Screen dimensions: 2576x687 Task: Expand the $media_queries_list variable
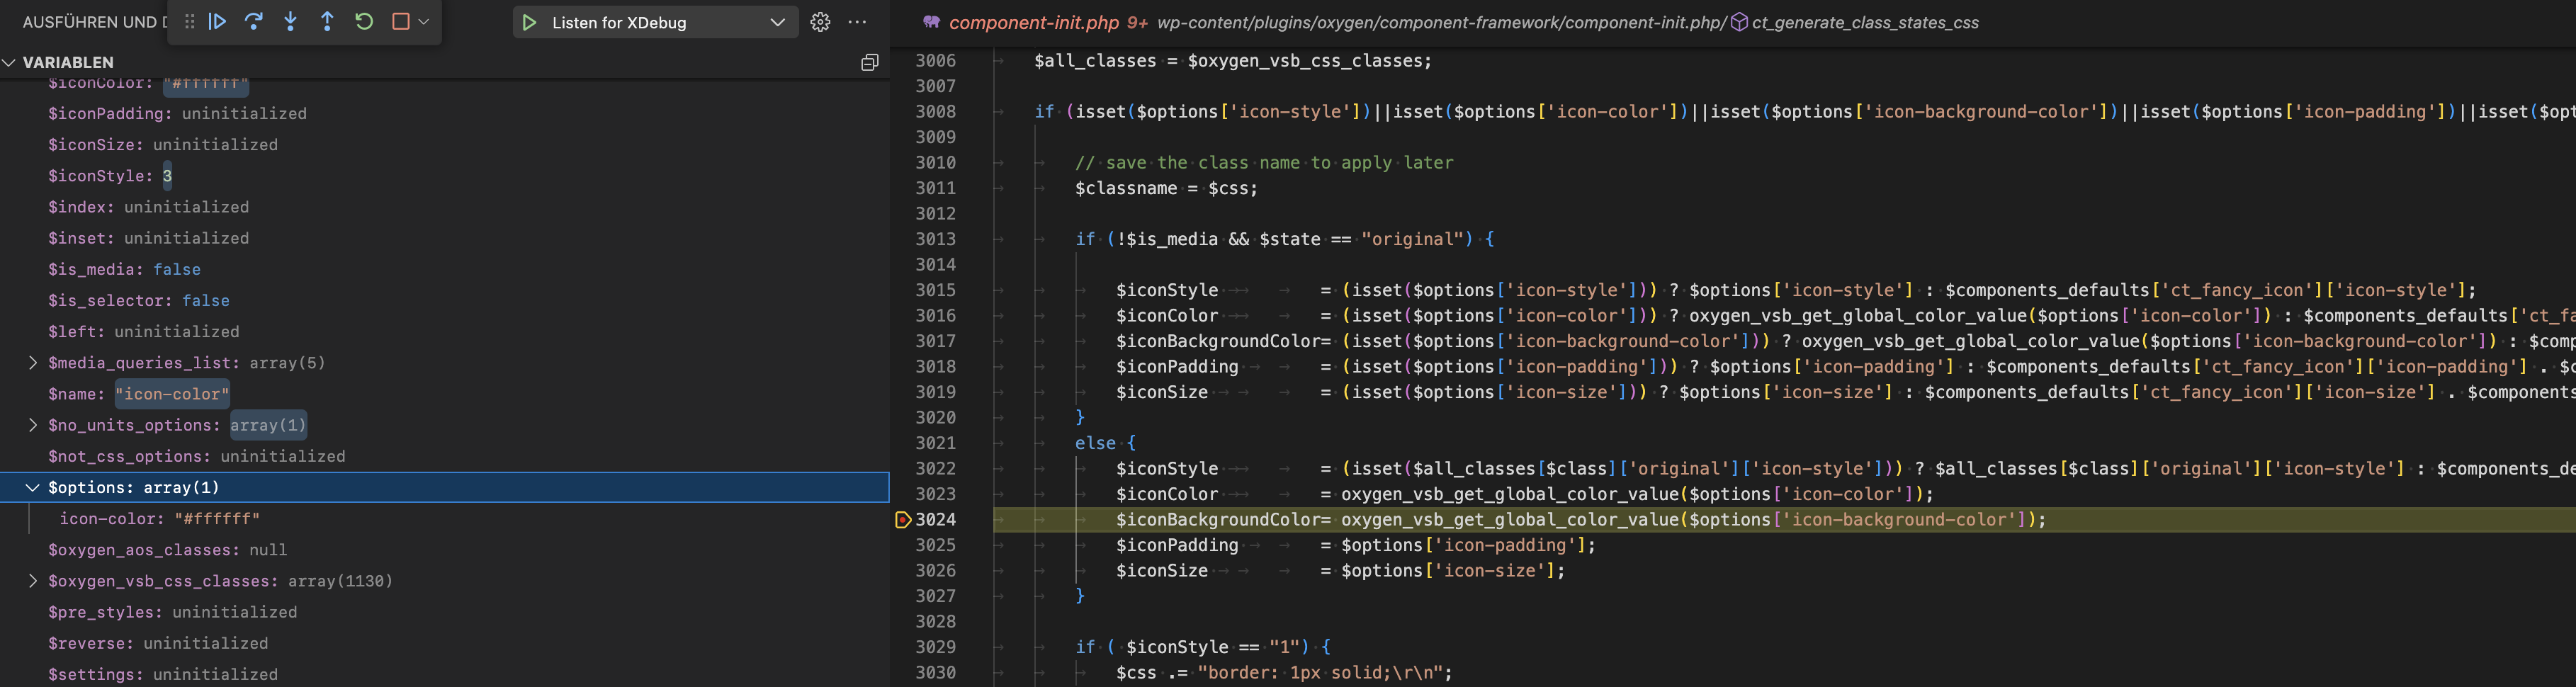click(32, 362)
